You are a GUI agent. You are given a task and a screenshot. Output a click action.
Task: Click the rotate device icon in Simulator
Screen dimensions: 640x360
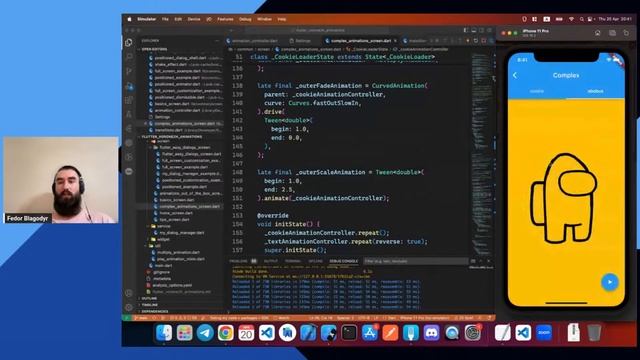pyautogui.click(x=626, y=33)
